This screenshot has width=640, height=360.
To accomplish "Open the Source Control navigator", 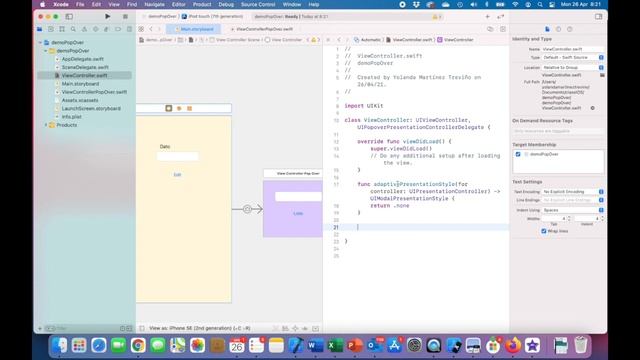I will pyautogui.click(x=51, y=29).
